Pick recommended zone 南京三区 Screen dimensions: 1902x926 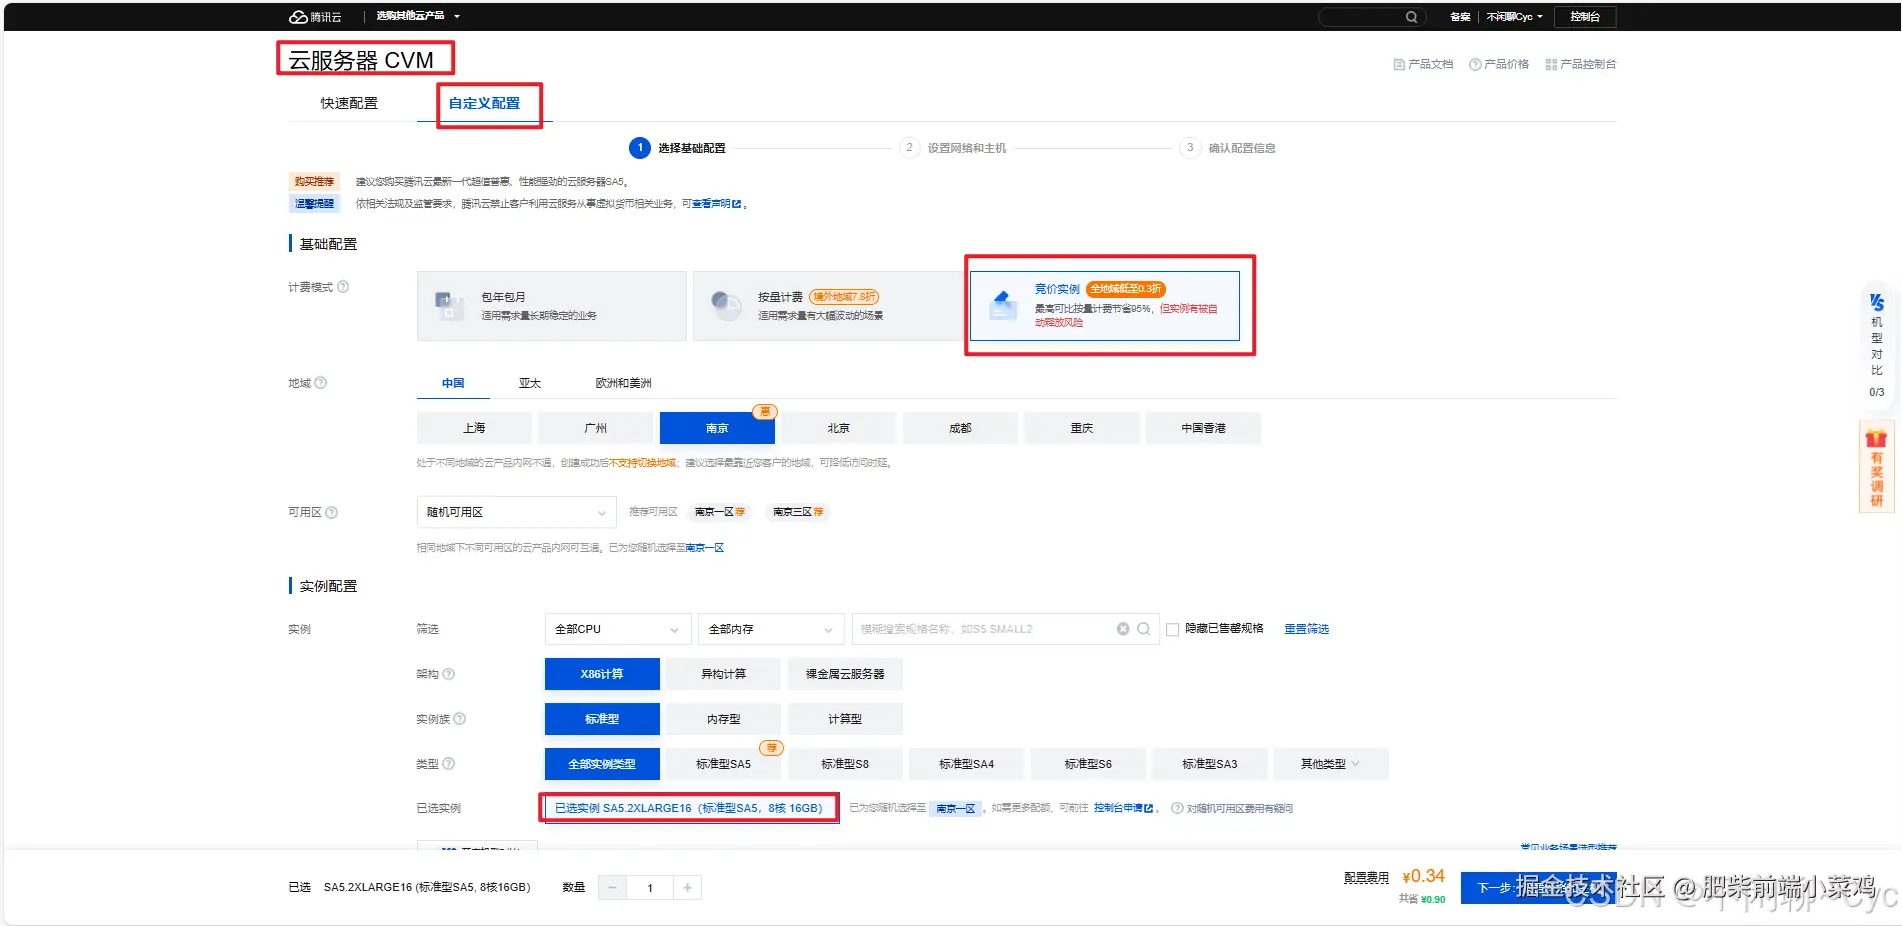(798, 512)
